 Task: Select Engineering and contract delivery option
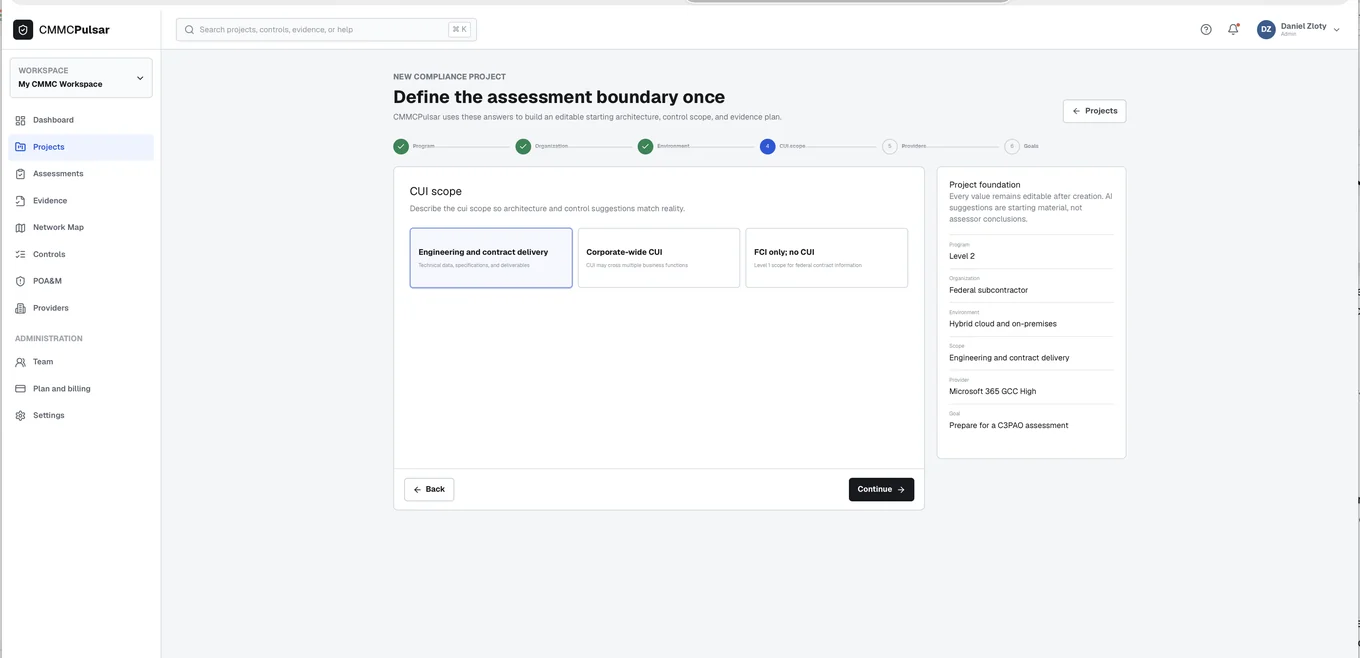pos(491,258)
